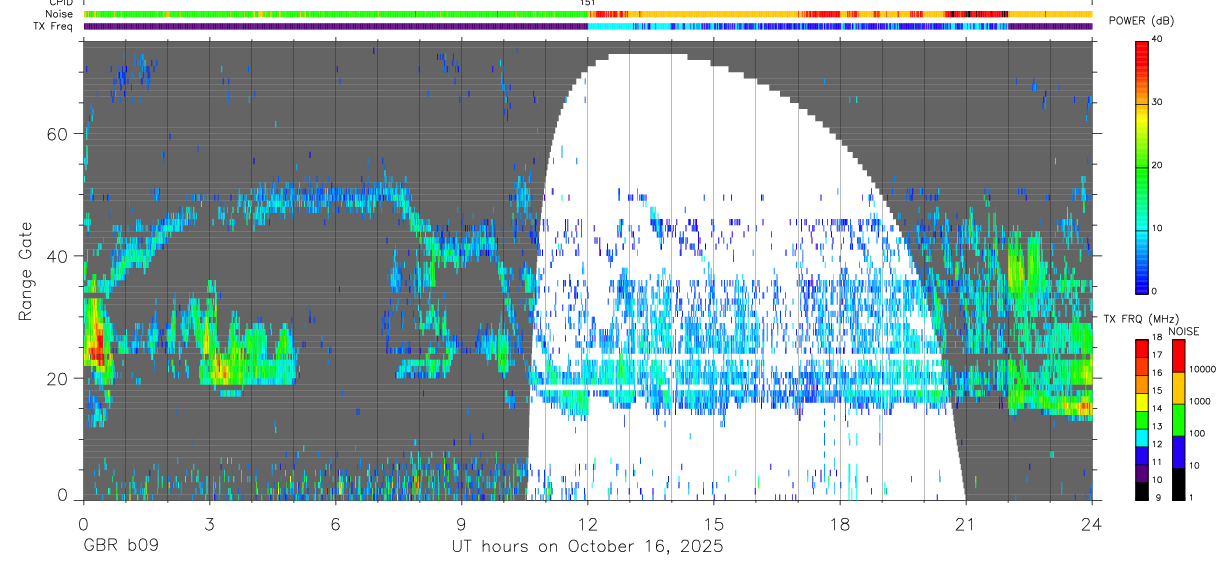Click the POWER rainbow color bar
This screenshot has height=567, width=1228.
point(1141,166)
